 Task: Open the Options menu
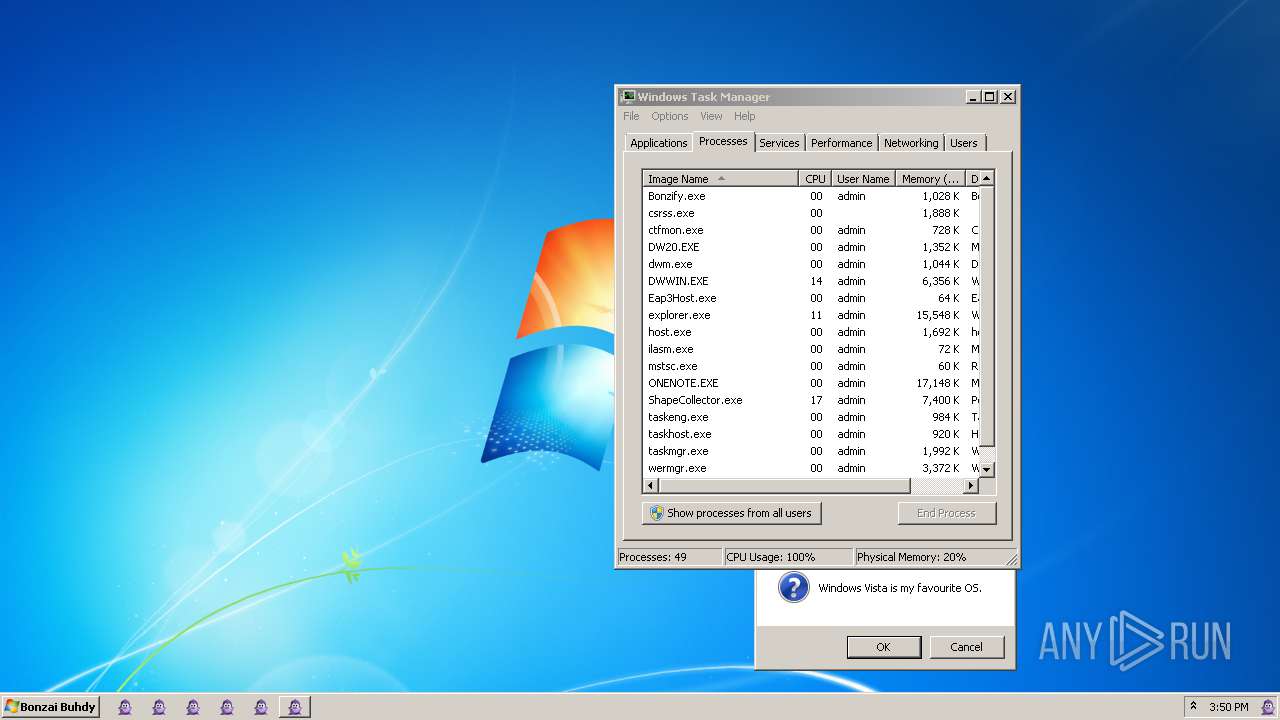point(670,116)
